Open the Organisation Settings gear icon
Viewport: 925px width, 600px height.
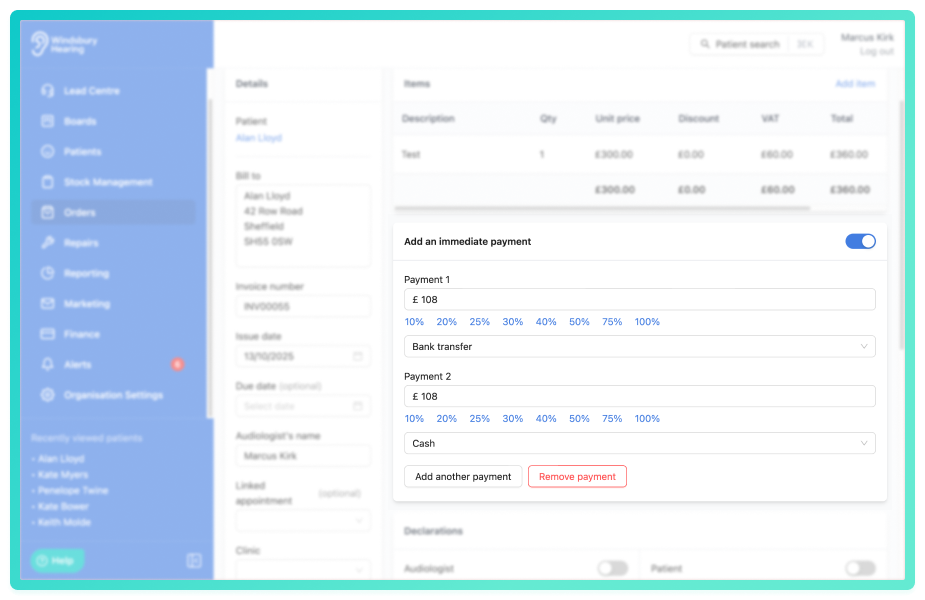[x=48, y=395]
